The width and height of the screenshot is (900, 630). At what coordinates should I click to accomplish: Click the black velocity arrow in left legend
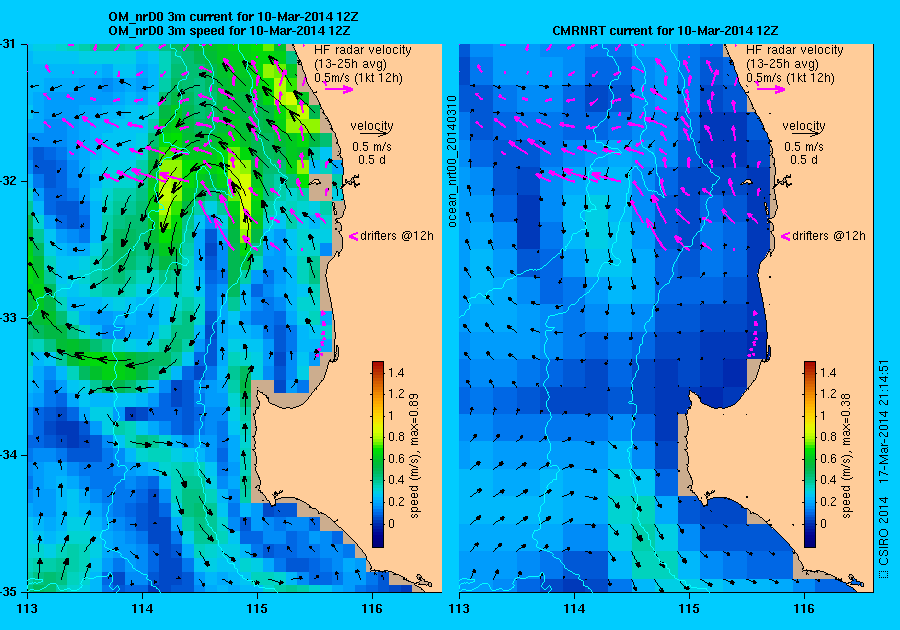point(373,133)
